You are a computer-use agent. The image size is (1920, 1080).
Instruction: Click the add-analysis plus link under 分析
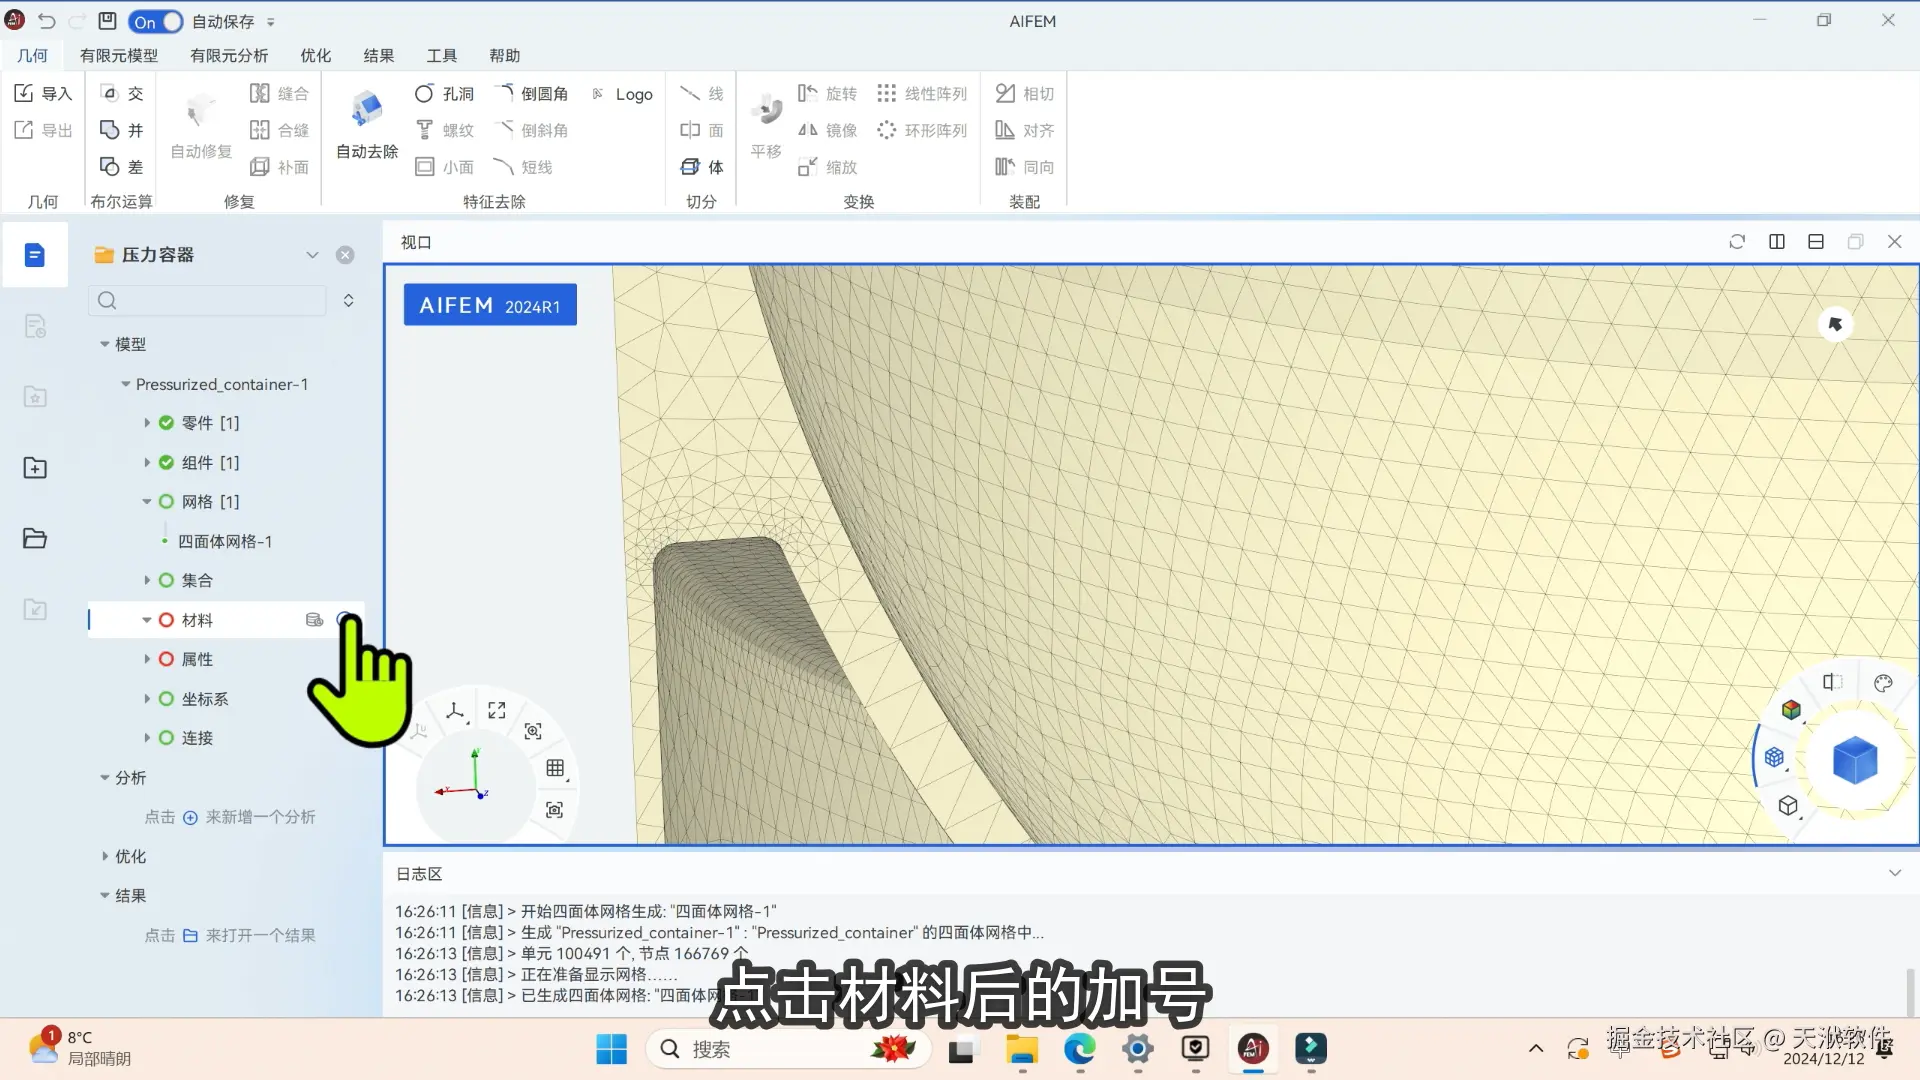[x=190, y=817]
